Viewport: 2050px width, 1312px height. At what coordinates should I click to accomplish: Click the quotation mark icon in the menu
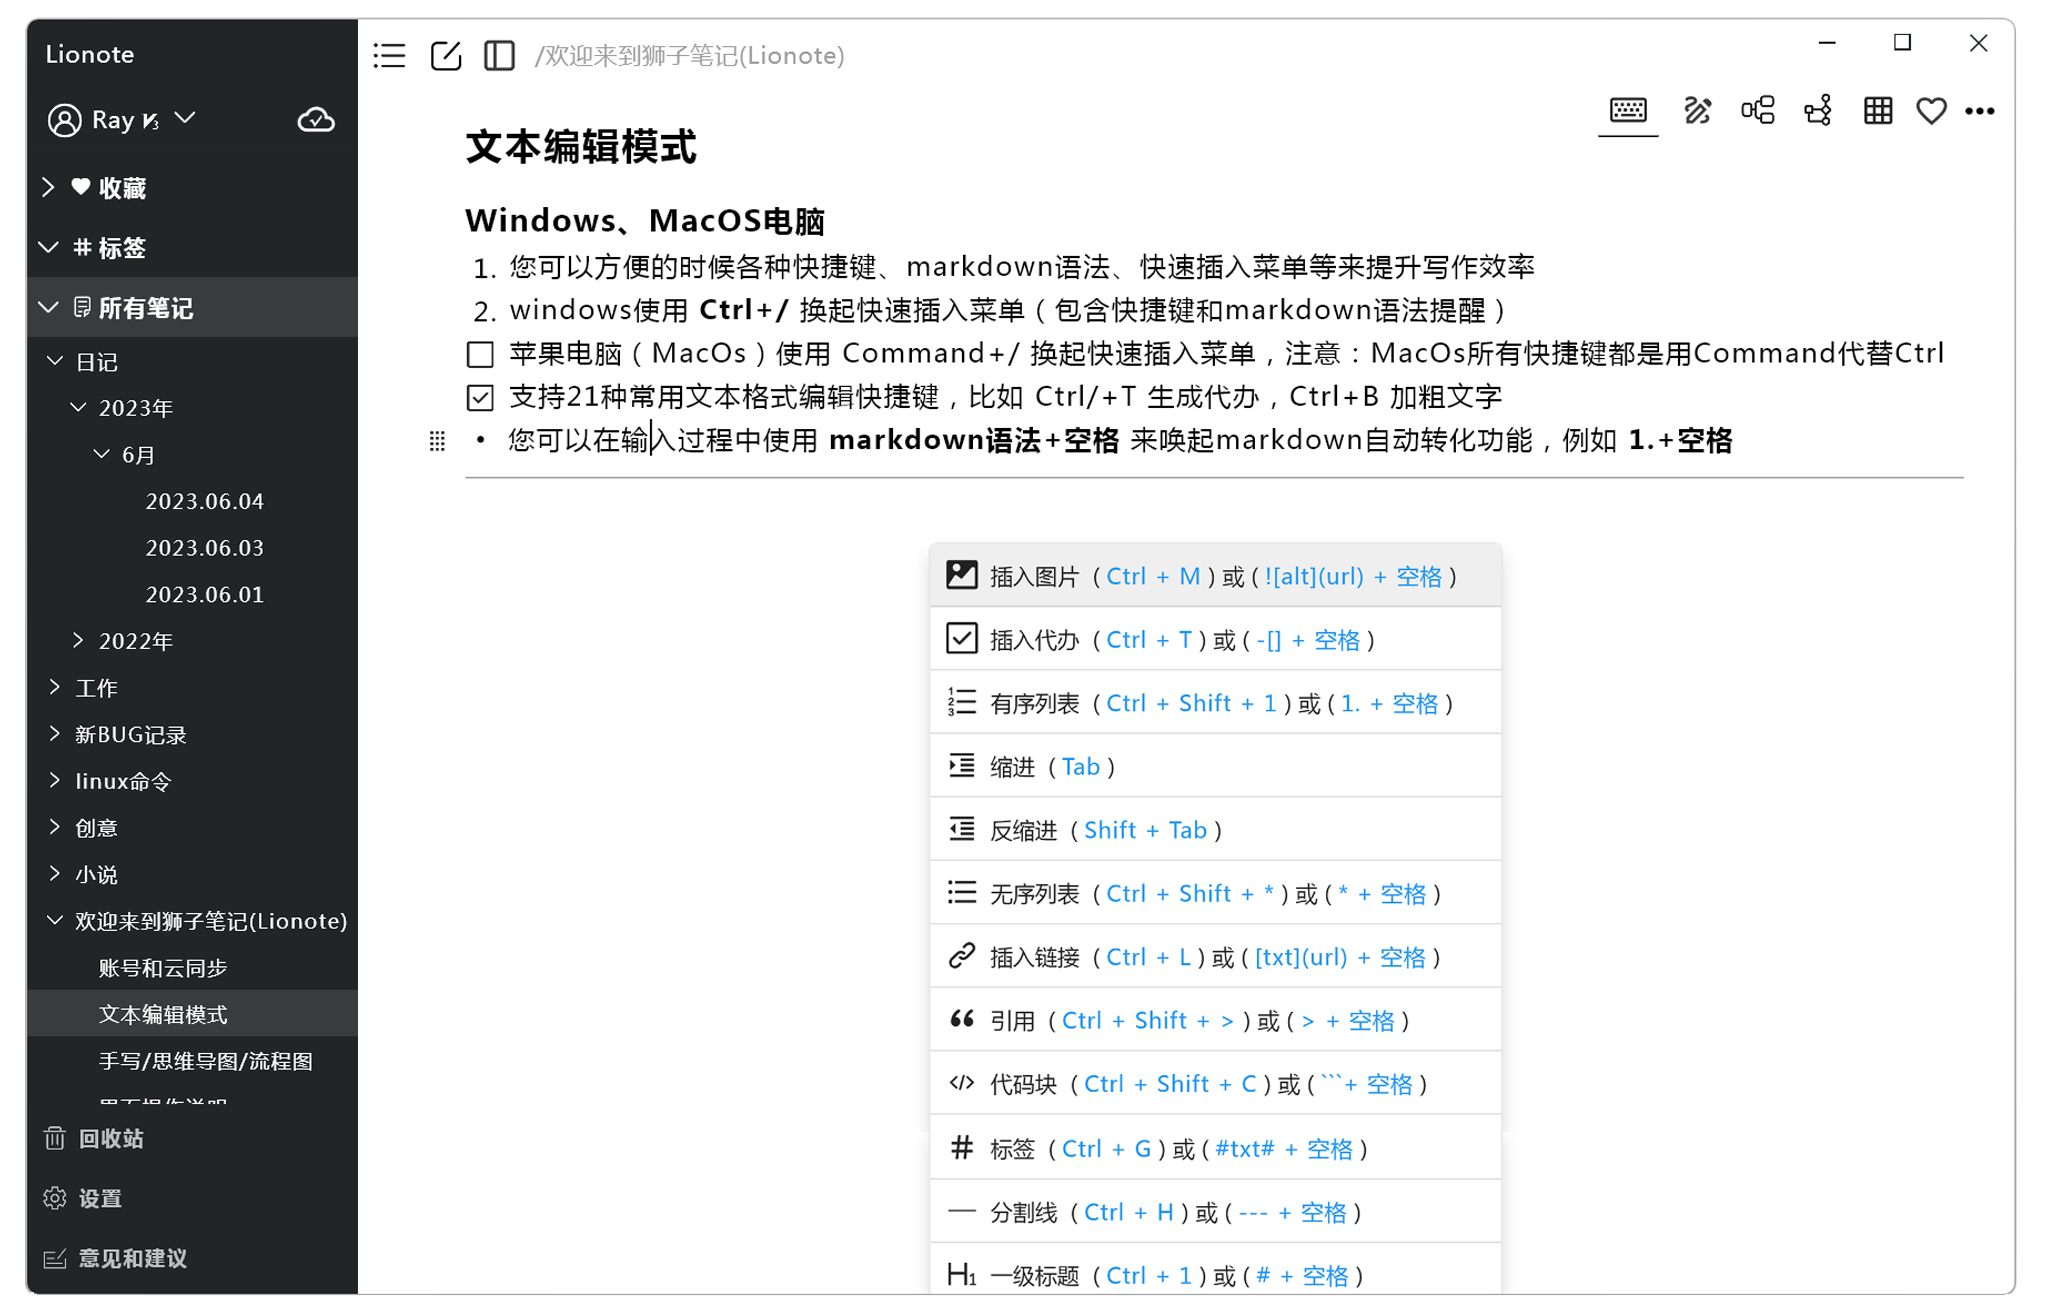pyautogui.click(x=962, y=1019)
